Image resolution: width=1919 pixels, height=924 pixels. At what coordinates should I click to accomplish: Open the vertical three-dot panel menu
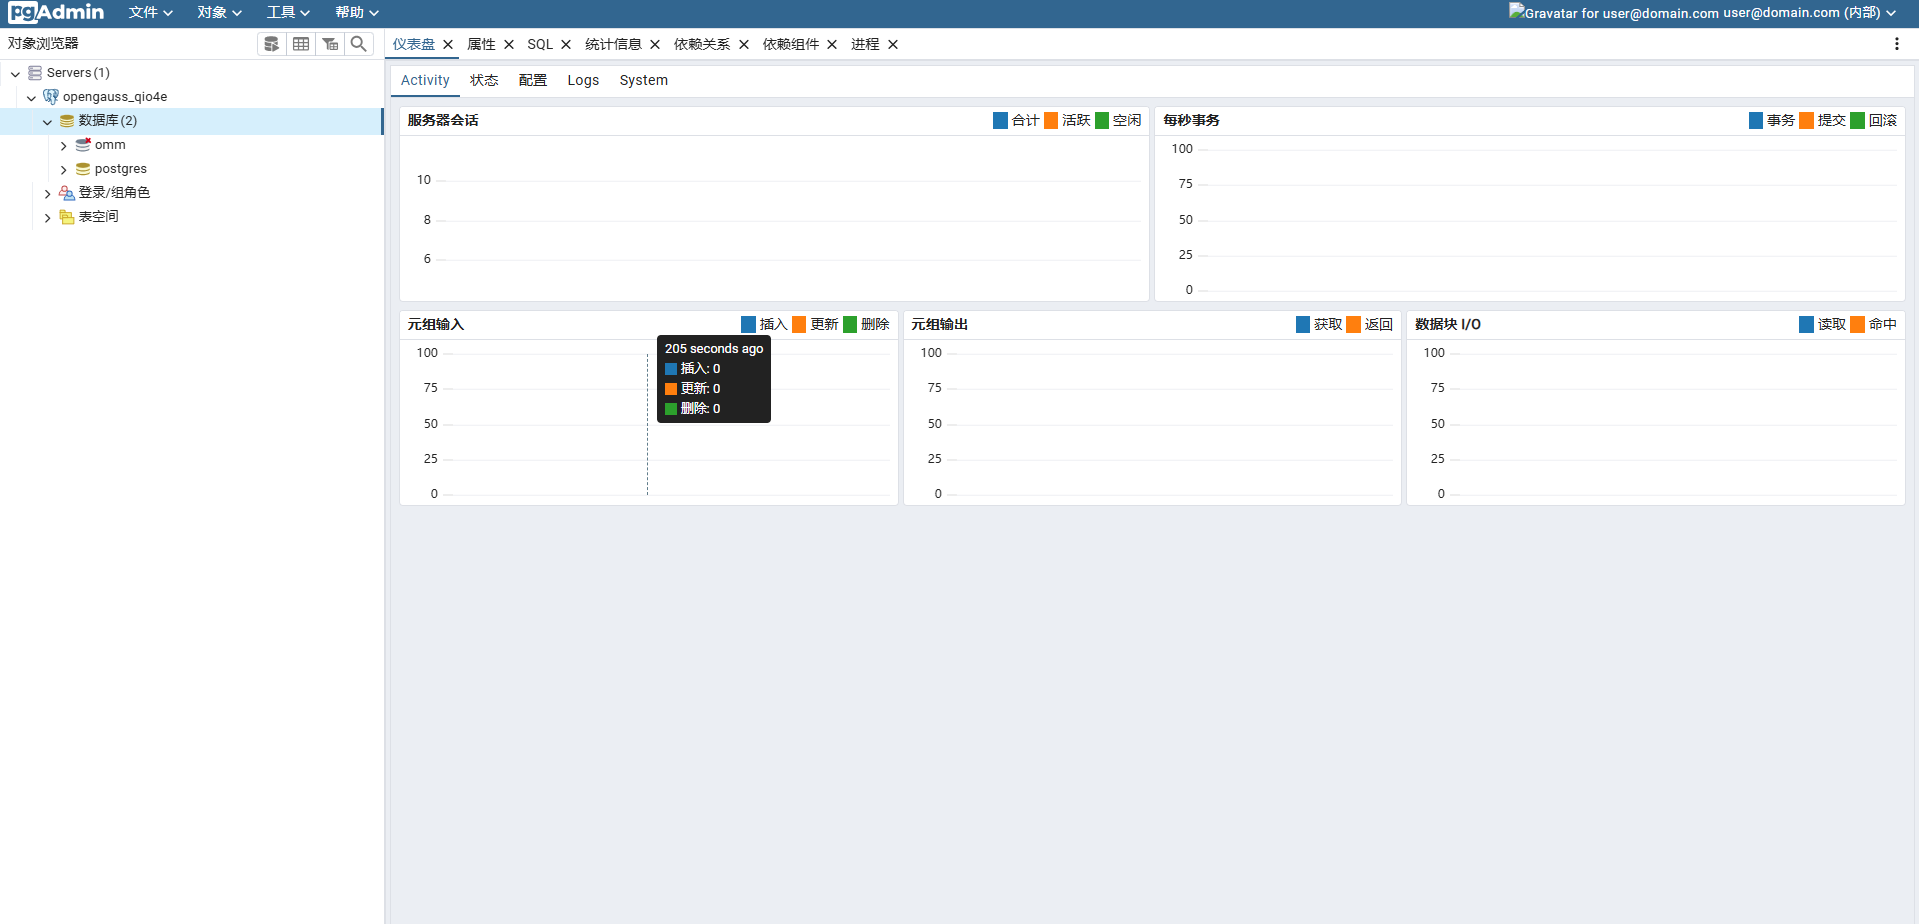pyautogui.click(x=1896, y=44)
